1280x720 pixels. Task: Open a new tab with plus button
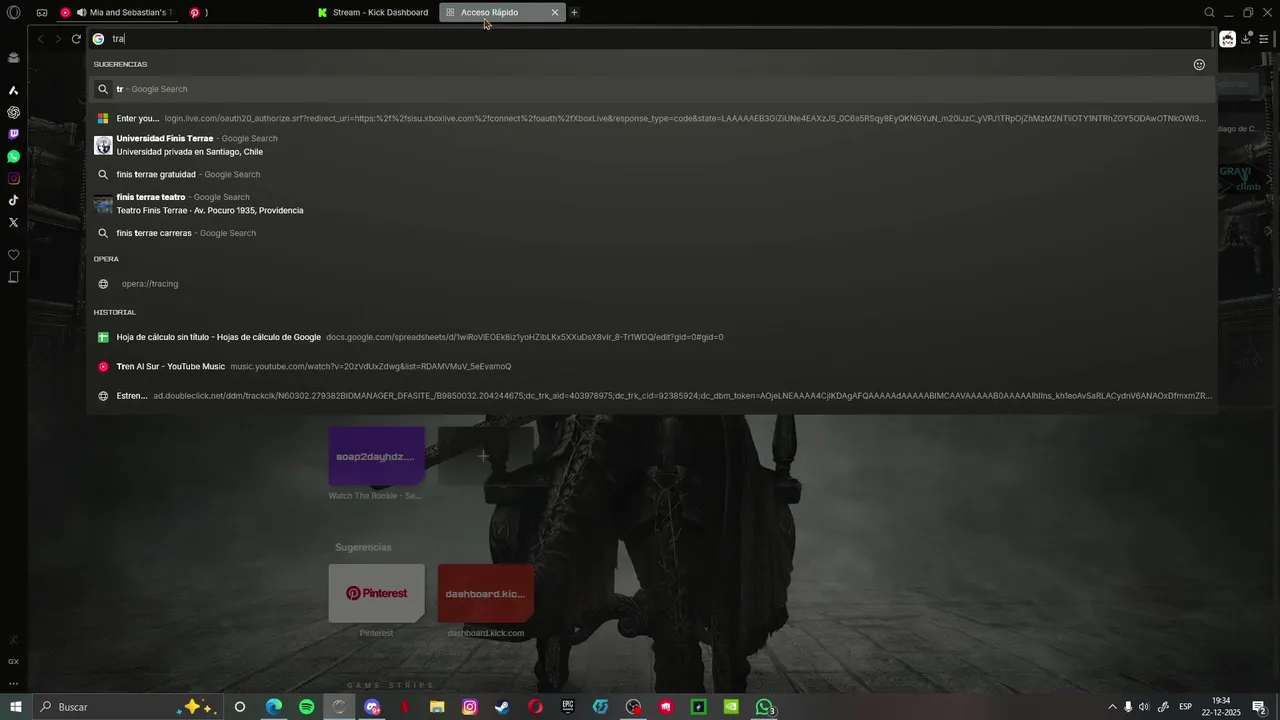[x=574, y=13]
